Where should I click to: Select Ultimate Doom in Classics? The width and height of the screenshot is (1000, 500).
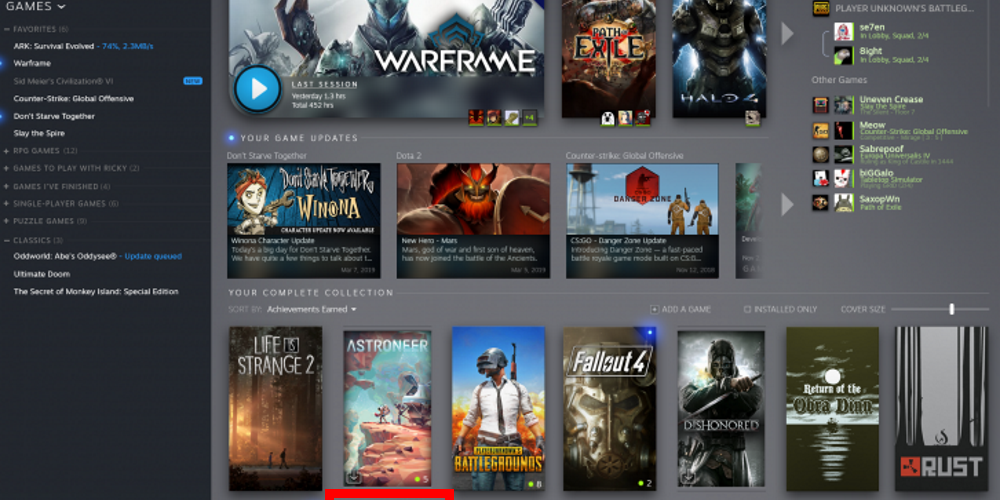click(x=42, y=274)
